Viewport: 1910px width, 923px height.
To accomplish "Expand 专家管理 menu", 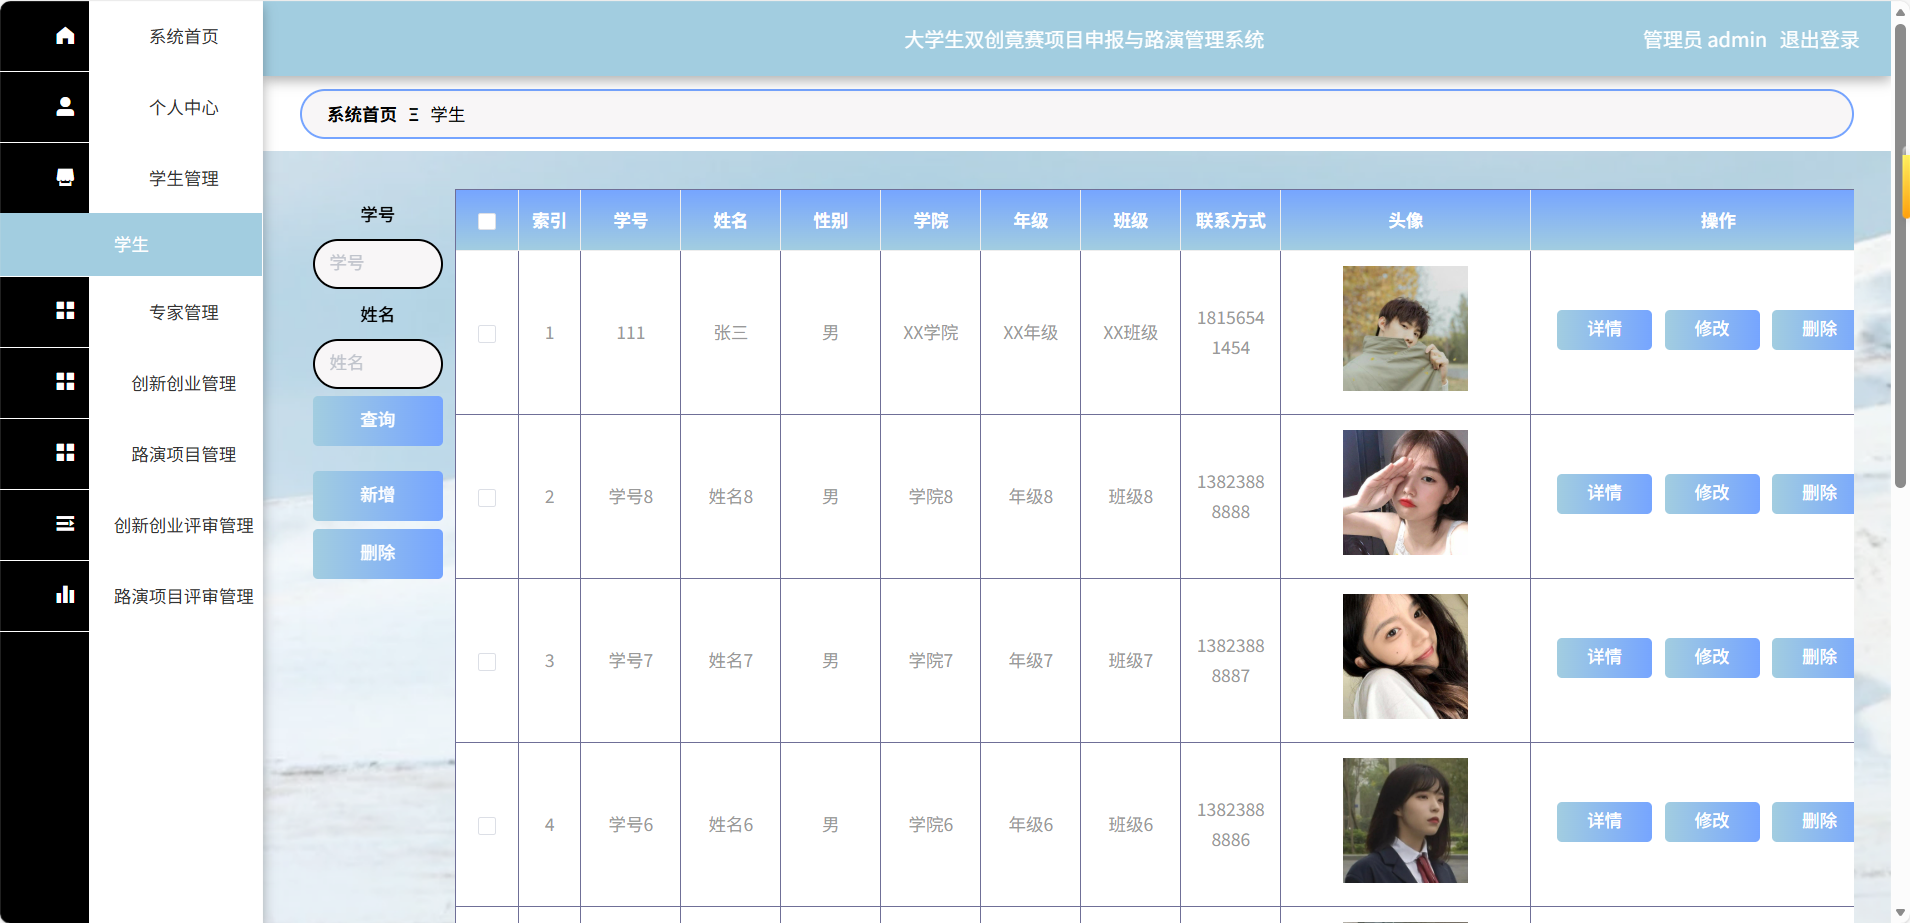I will click(184, 312).
